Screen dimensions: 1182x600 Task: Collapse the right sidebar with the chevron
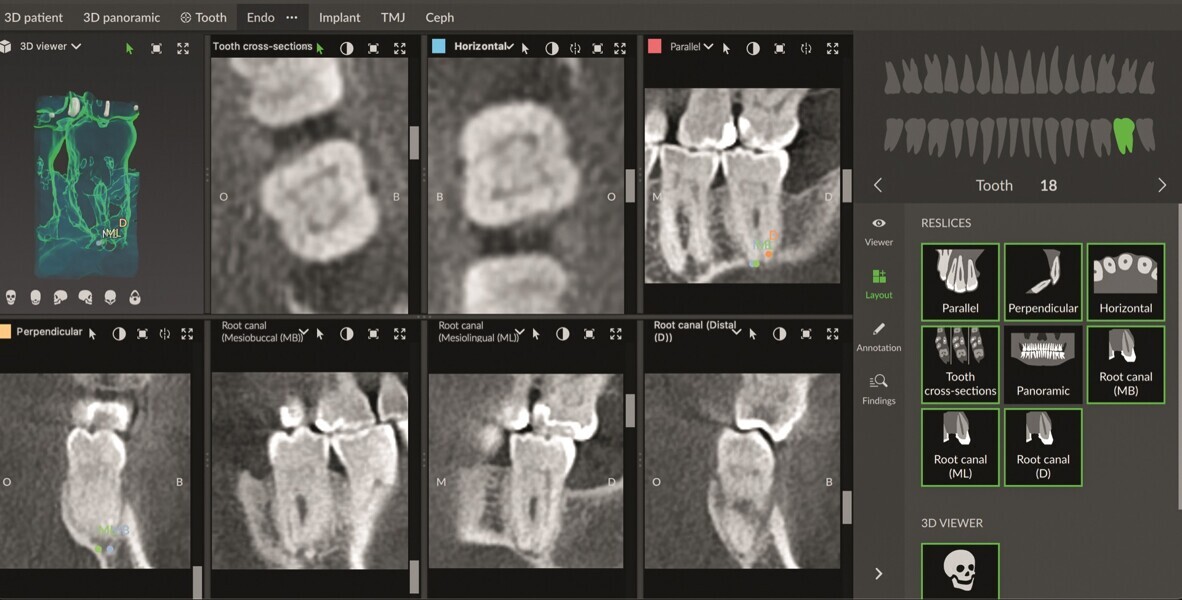(x=878, y=573)
